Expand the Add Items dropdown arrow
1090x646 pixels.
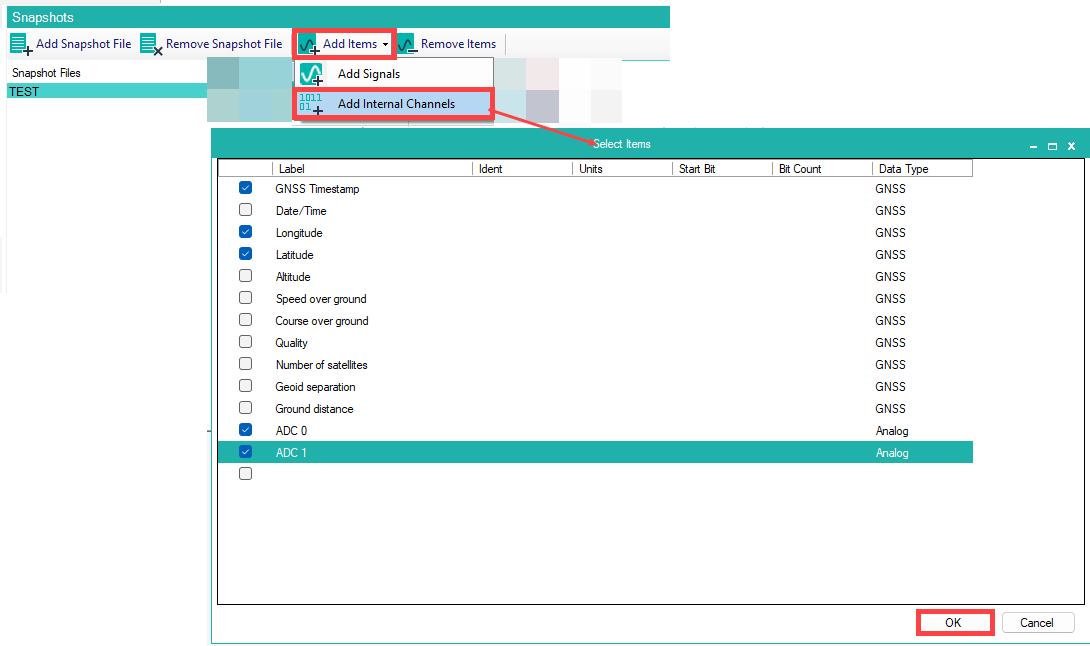[386, 44]
